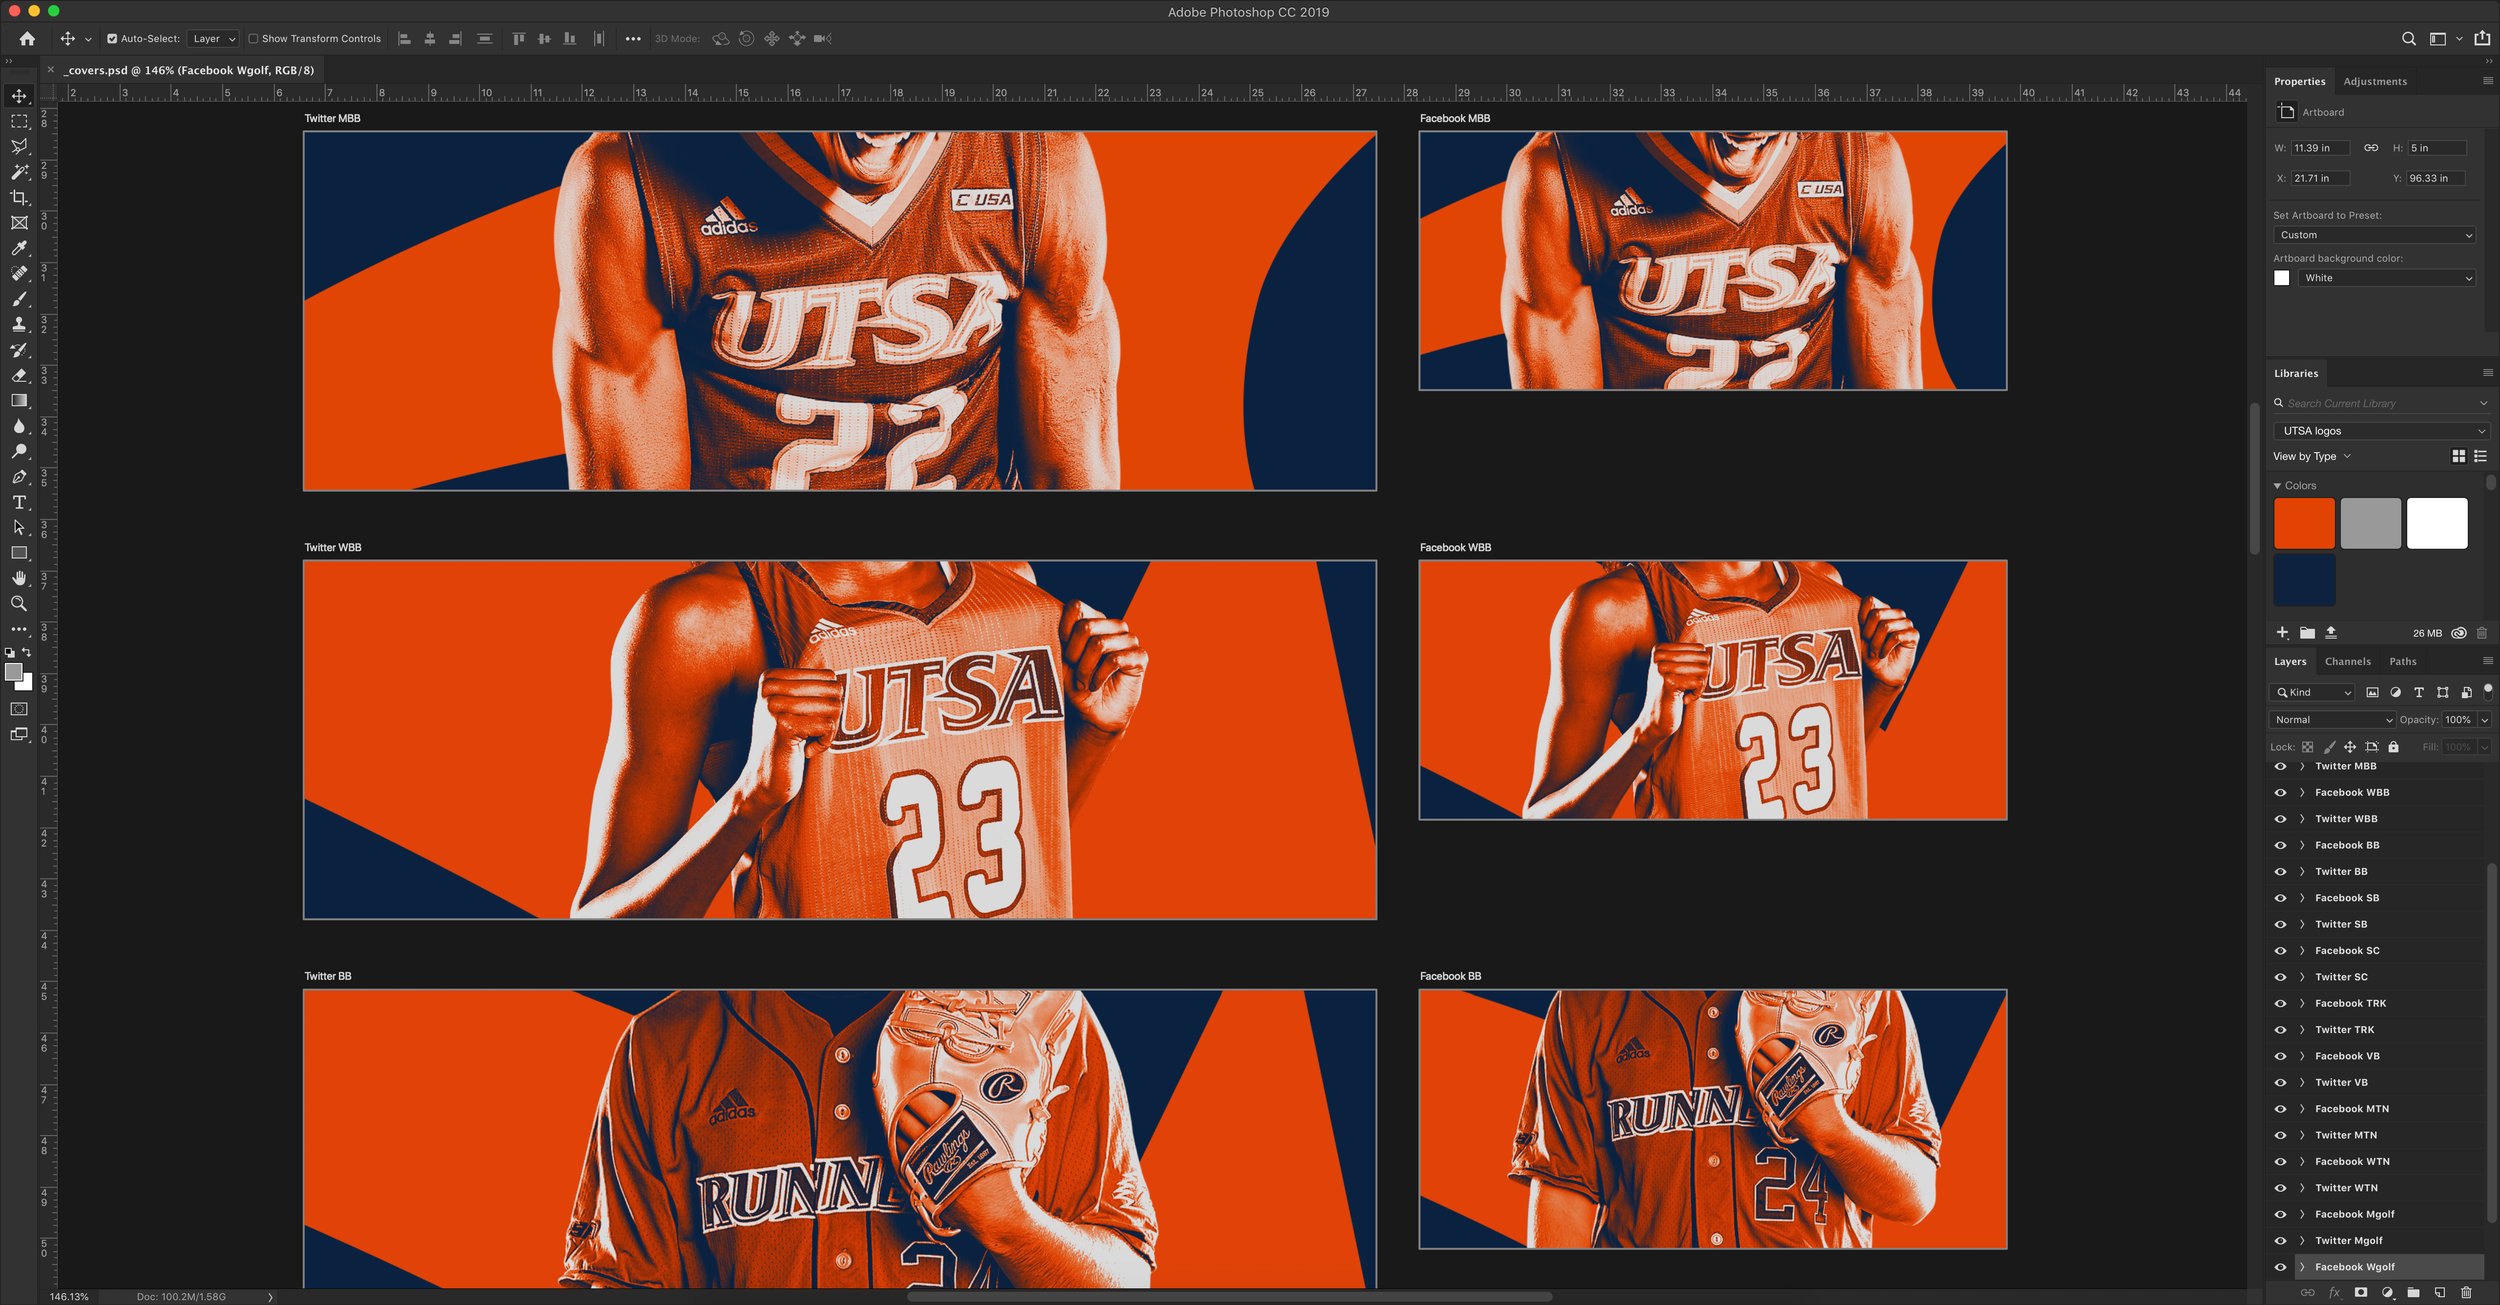Enable Show Transform Controls checkbox
2500x1305 pixels.
(x=253, y=39)
